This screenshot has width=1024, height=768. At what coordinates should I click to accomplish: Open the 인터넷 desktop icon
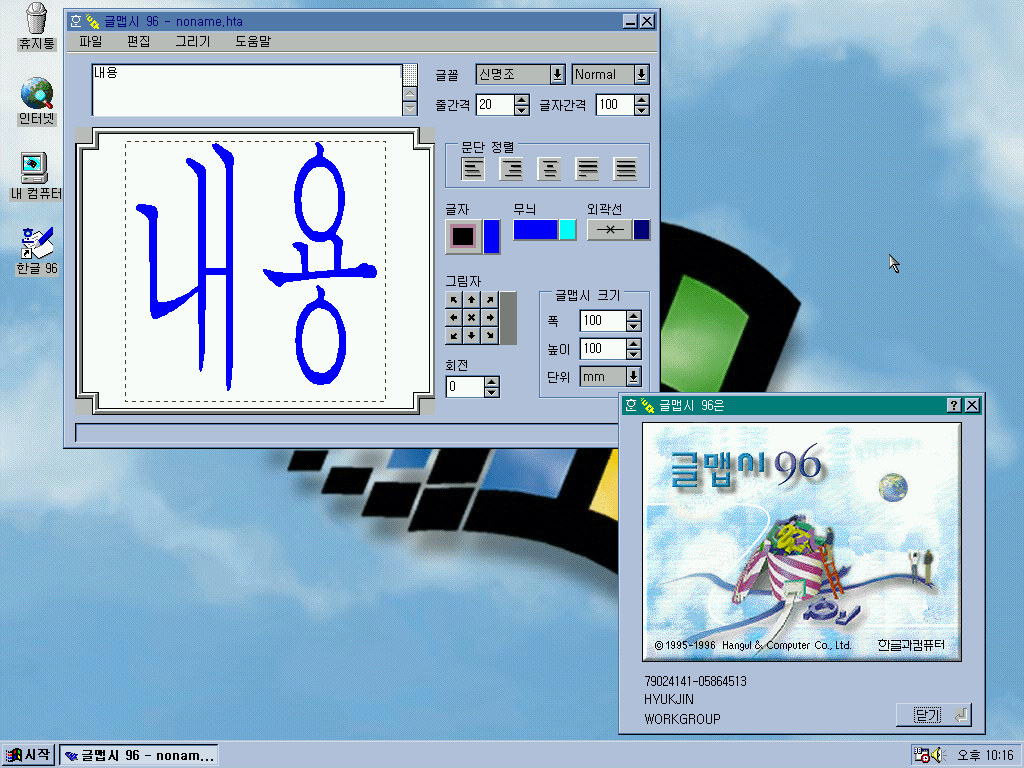click(37, 101)
